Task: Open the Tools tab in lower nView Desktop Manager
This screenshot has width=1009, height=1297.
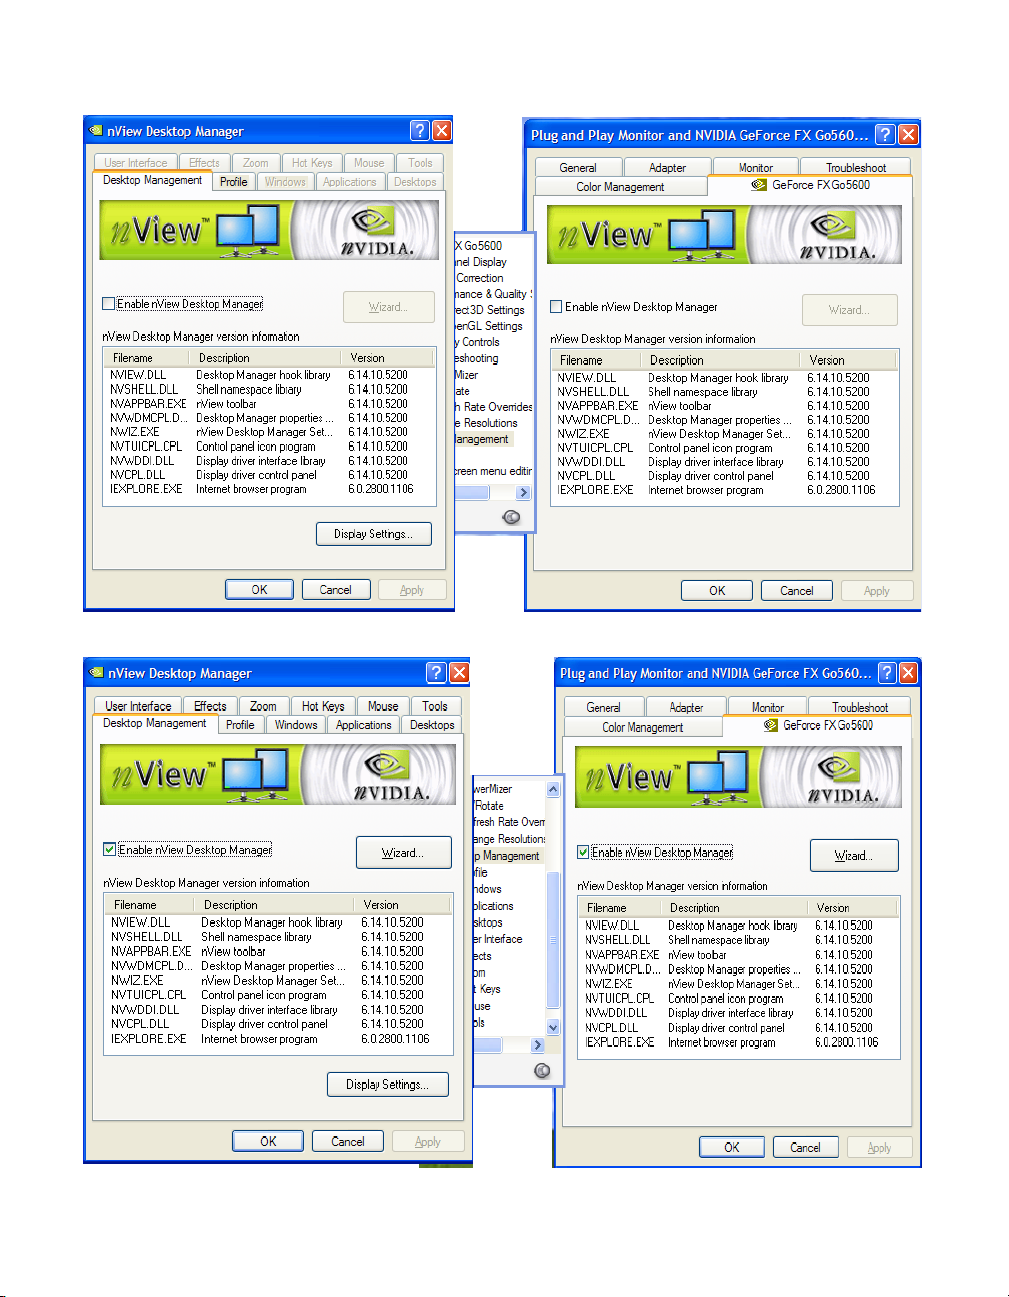Action: coord(435,706)
